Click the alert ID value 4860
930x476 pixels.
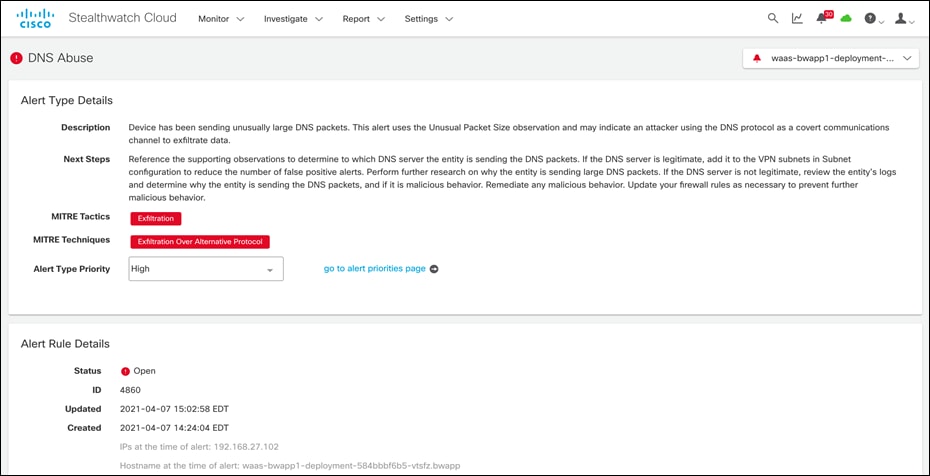[130, 390]
